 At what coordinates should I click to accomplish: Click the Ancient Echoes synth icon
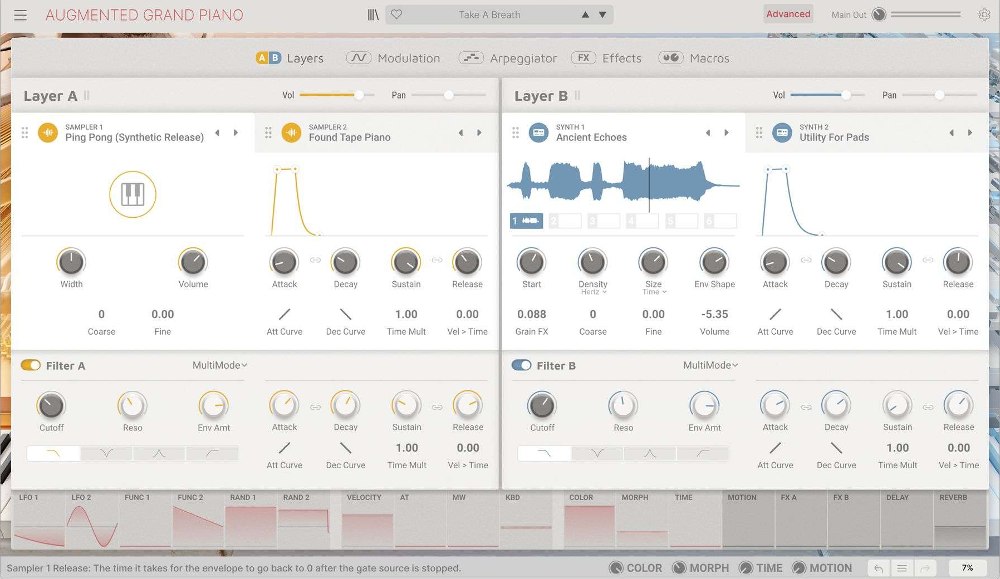(x=538, y=132)
